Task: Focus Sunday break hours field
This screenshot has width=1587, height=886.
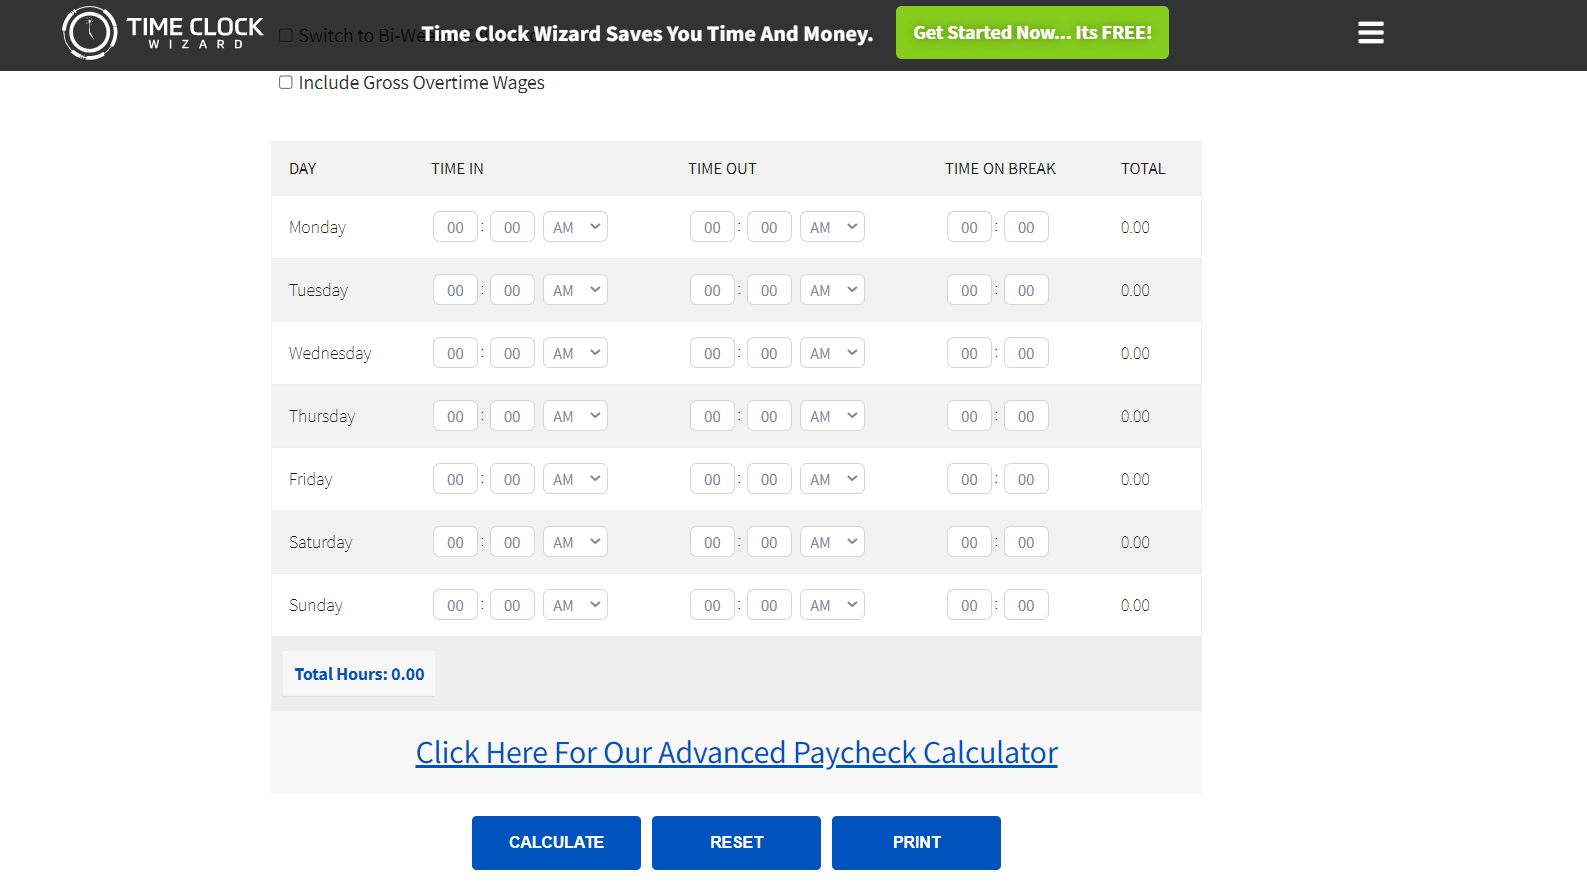Action: 969,605
